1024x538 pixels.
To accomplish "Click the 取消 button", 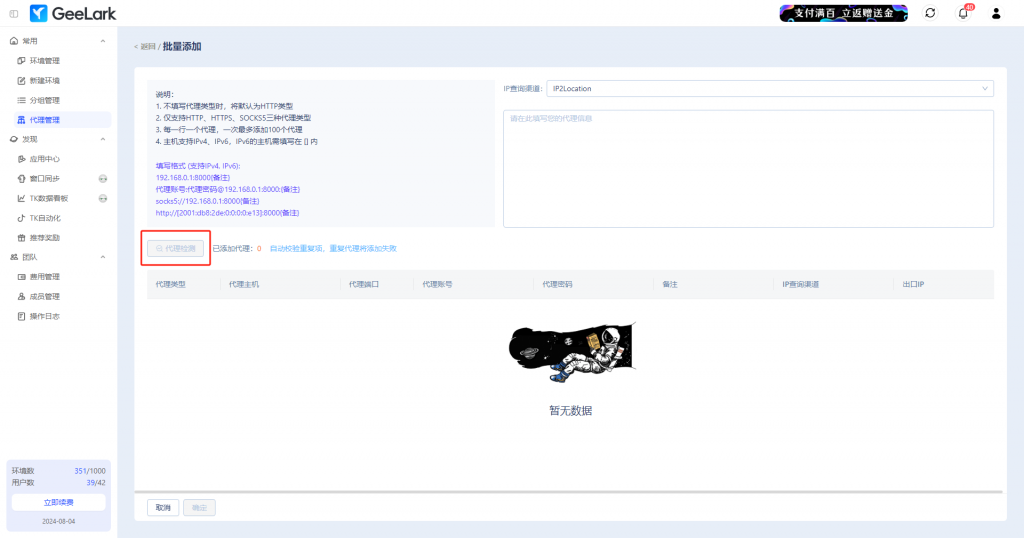I will point(163,508).
